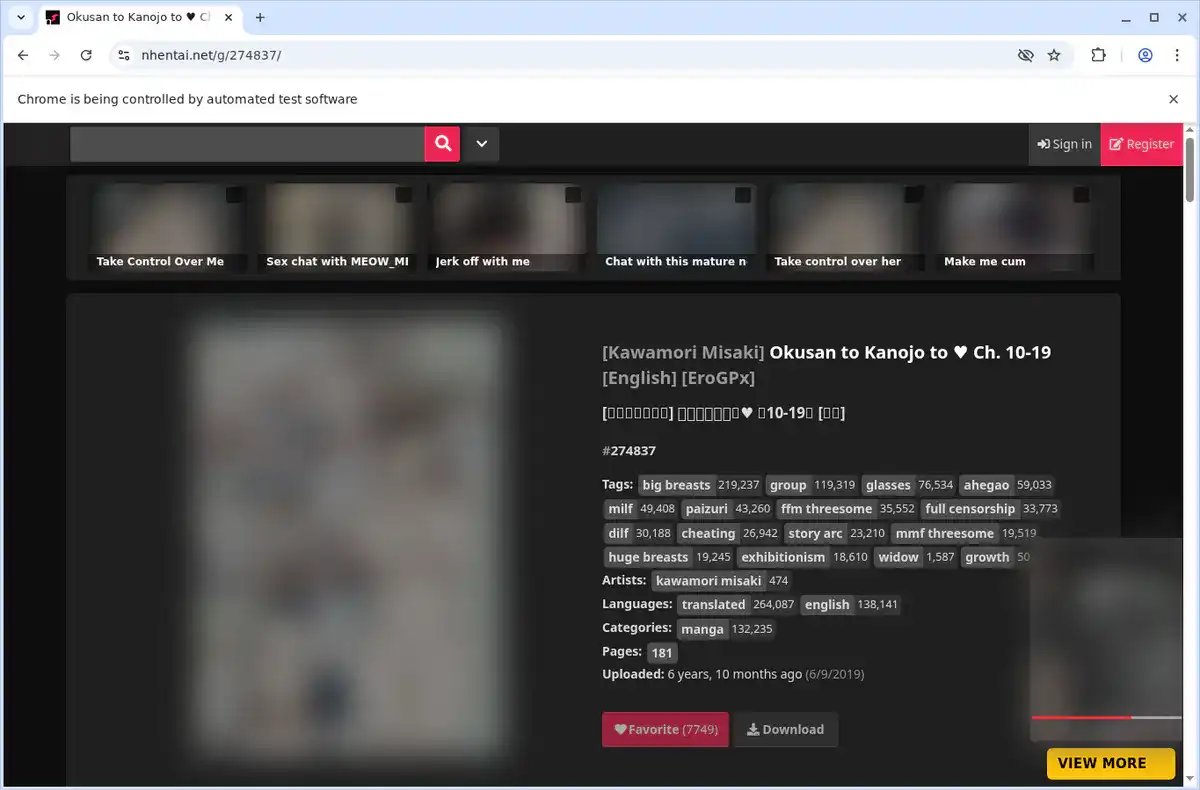1200x790 pixels.
Task: Select the 'widow' tag
Action: pos(916,557)
